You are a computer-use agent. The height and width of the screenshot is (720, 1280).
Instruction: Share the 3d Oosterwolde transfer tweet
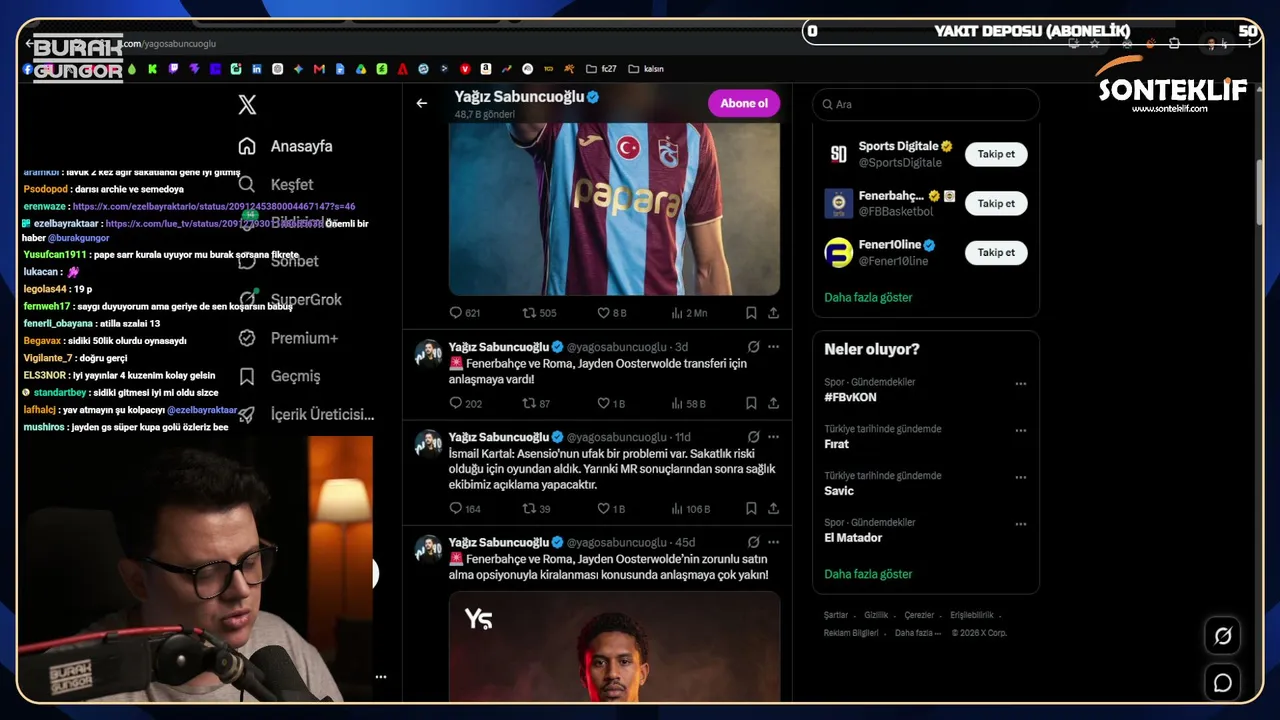pyautogui.click(x=773, y=403)
